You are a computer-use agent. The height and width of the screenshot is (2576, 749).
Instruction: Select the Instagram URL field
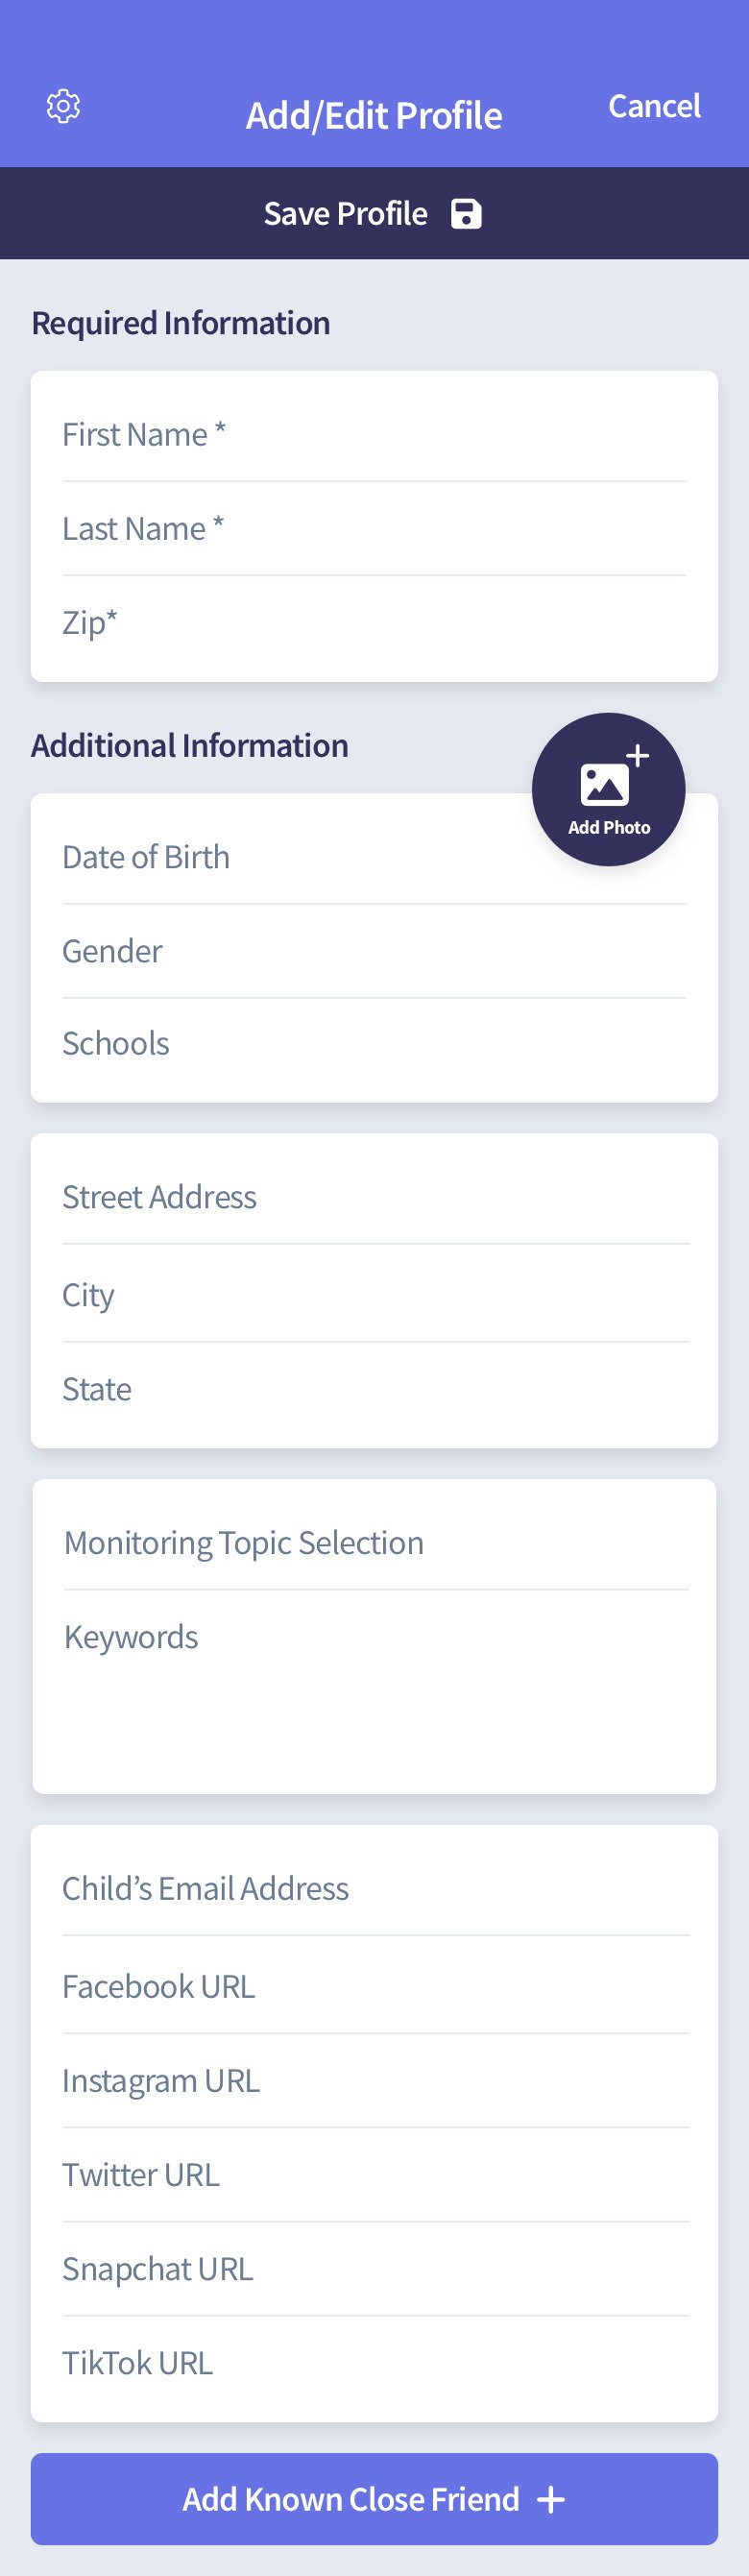point(374,2081)
